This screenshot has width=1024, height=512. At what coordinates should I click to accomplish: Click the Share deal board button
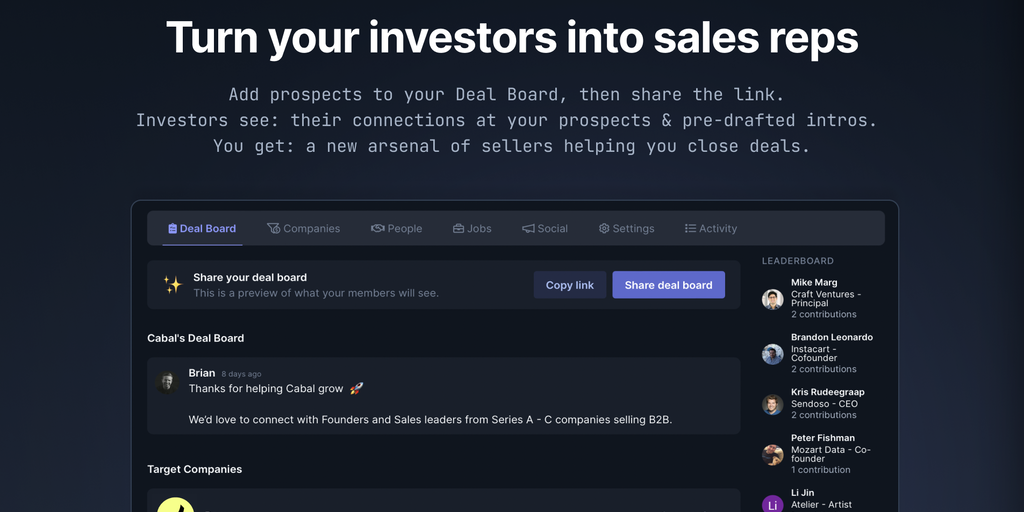(x=668, y=285)
